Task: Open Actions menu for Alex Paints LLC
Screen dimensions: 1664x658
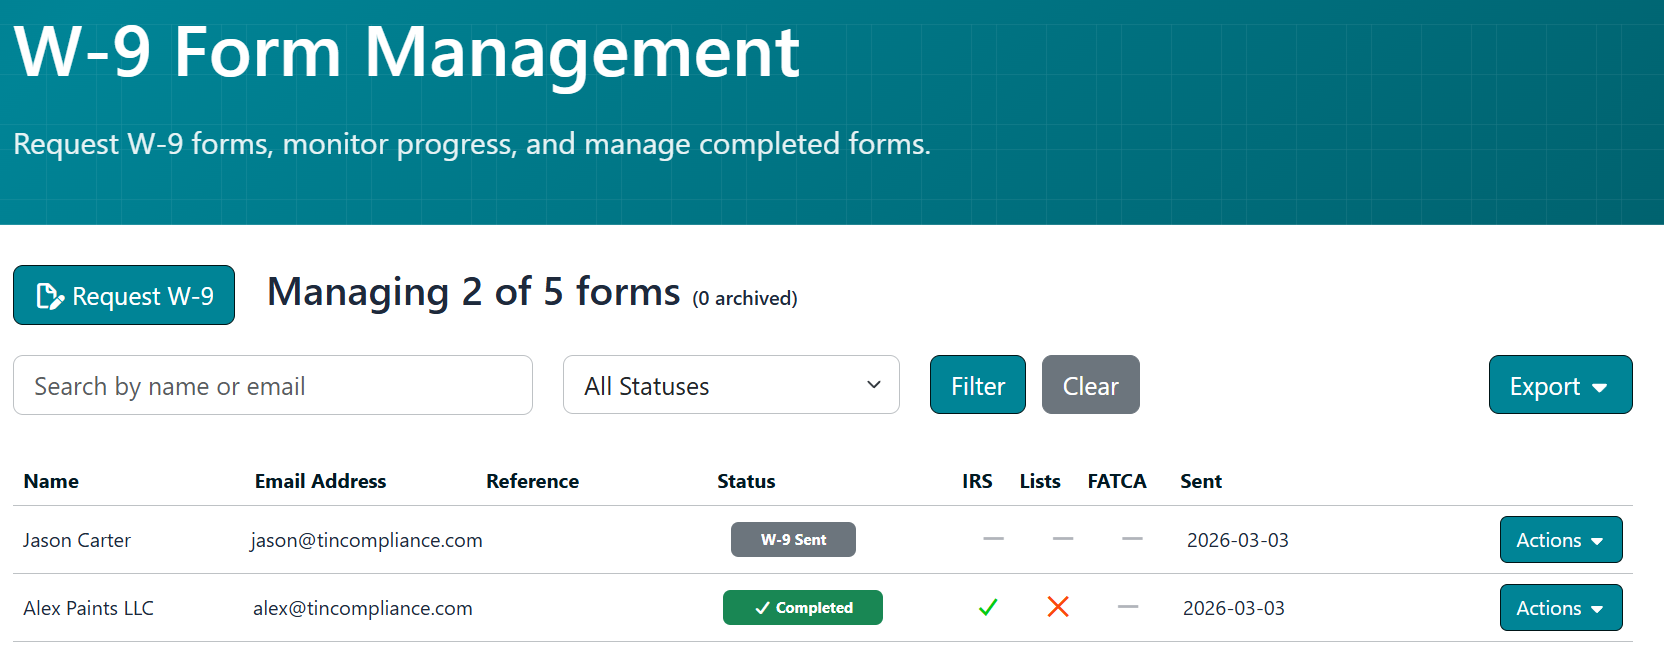Action: click(1560, 608)
